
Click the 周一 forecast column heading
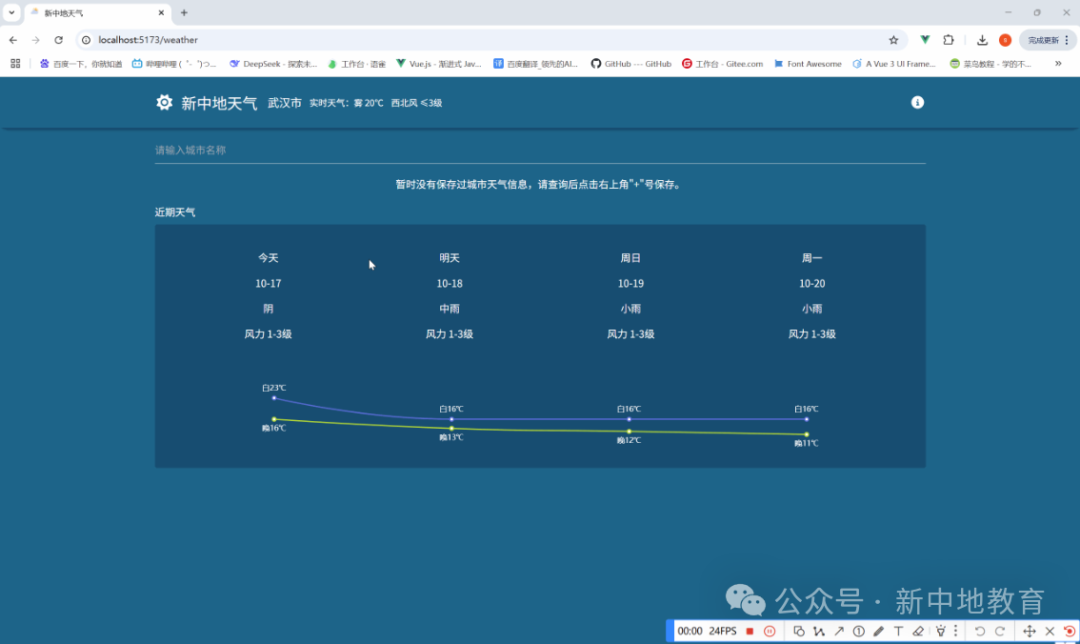point(811,258)
